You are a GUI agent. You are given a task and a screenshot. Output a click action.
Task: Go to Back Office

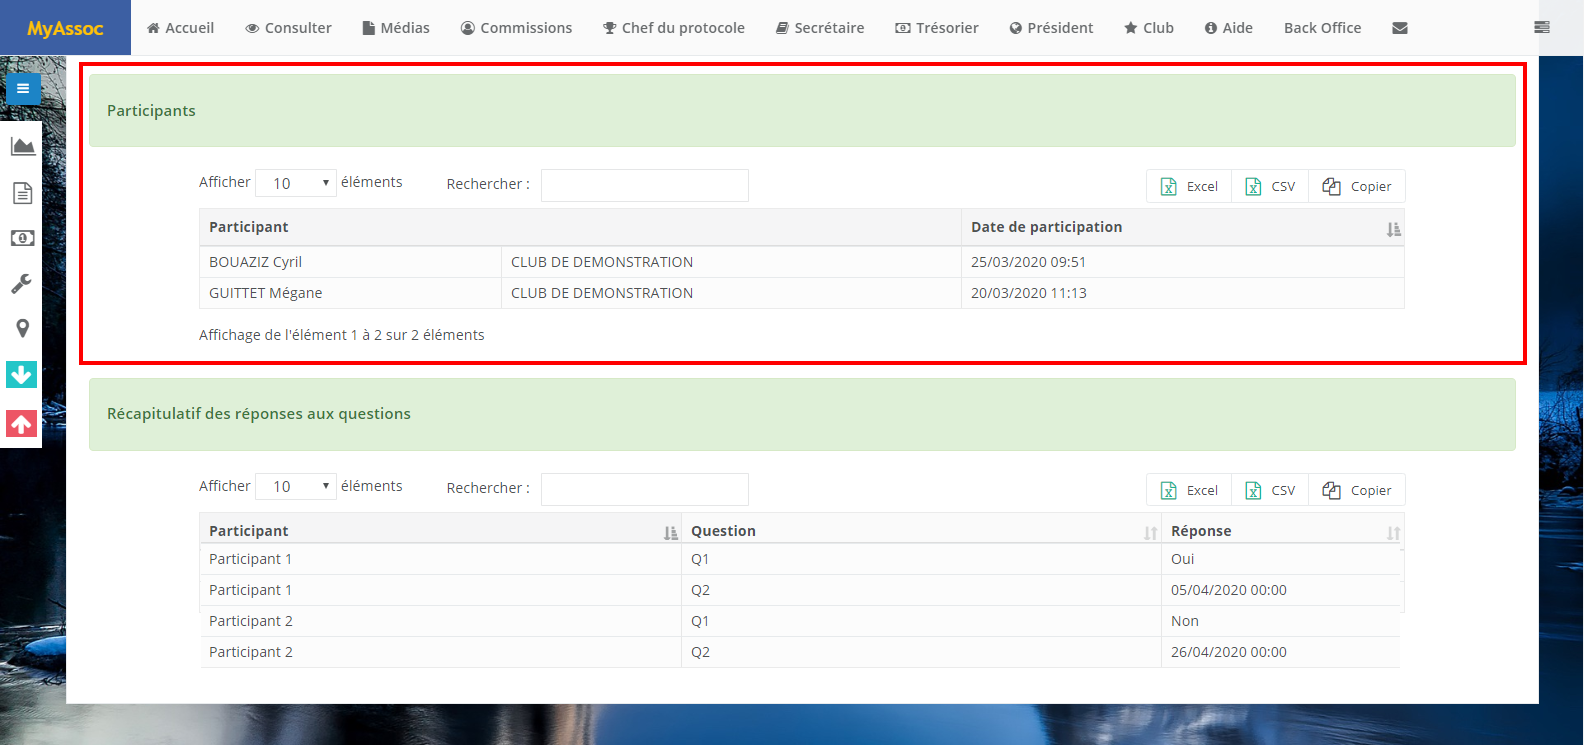tap(1322, 28)
